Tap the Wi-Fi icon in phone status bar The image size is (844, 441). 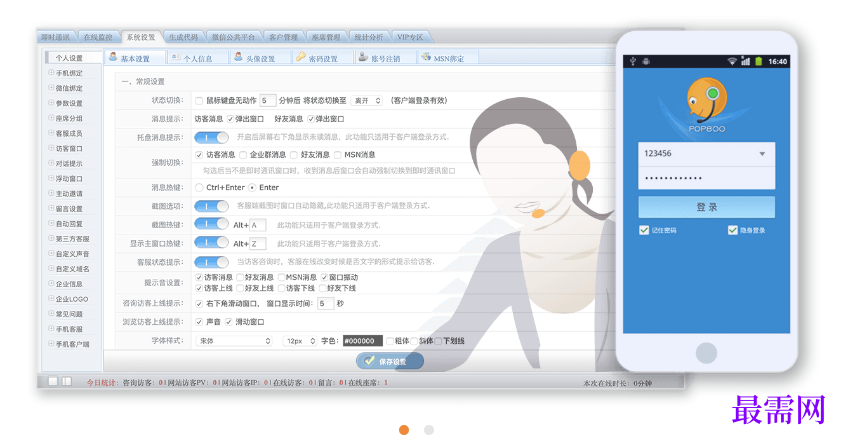732,61
